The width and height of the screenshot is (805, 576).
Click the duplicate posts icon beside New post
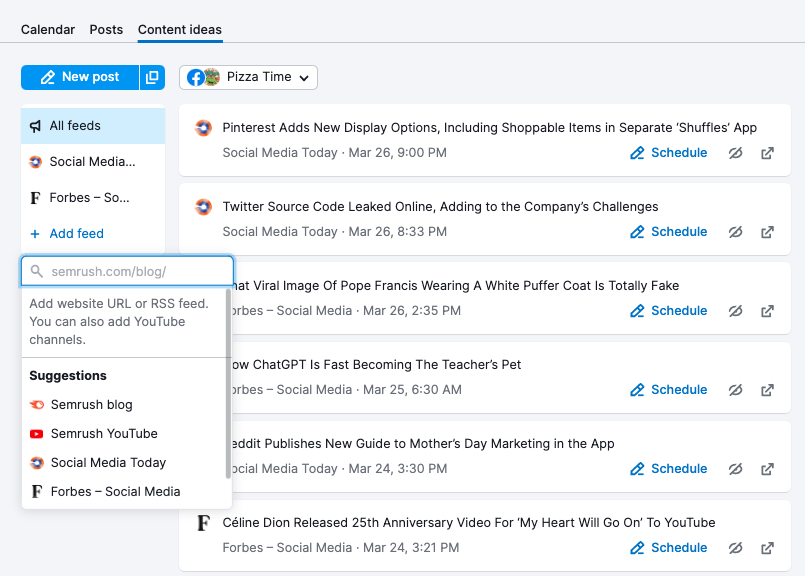[x=152, y=76]
